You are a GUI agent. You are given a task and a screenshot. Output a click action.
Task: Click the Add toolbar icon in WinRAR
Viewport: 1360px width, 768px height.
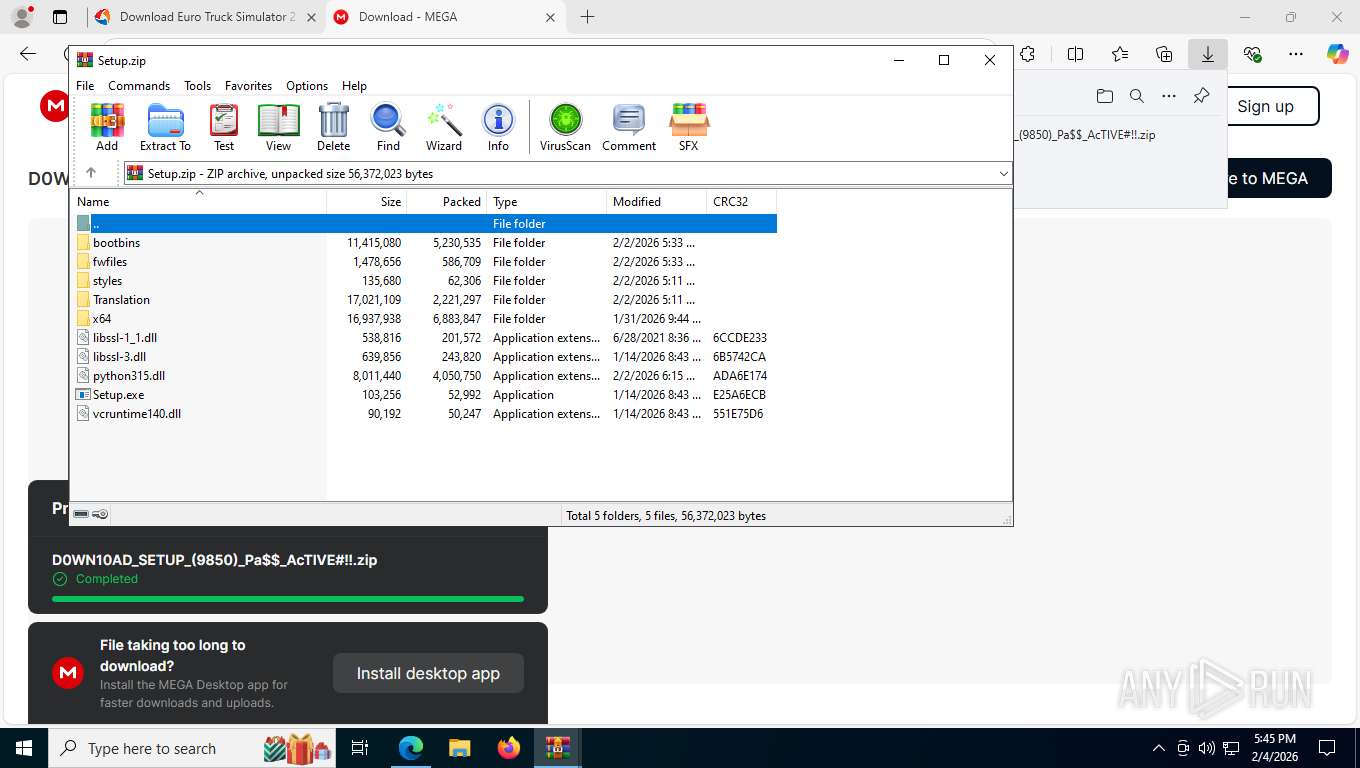(x=107, y=127)
